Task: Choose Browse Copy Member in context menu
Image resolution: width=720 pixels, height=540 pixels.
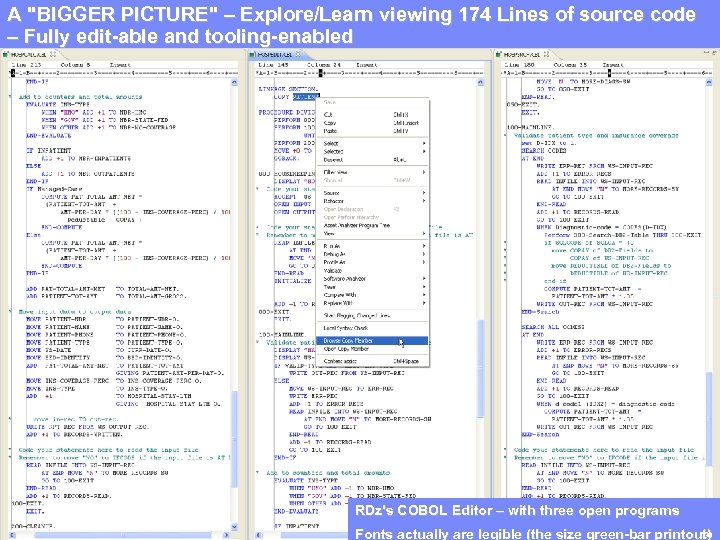Action: pos(372,341)
